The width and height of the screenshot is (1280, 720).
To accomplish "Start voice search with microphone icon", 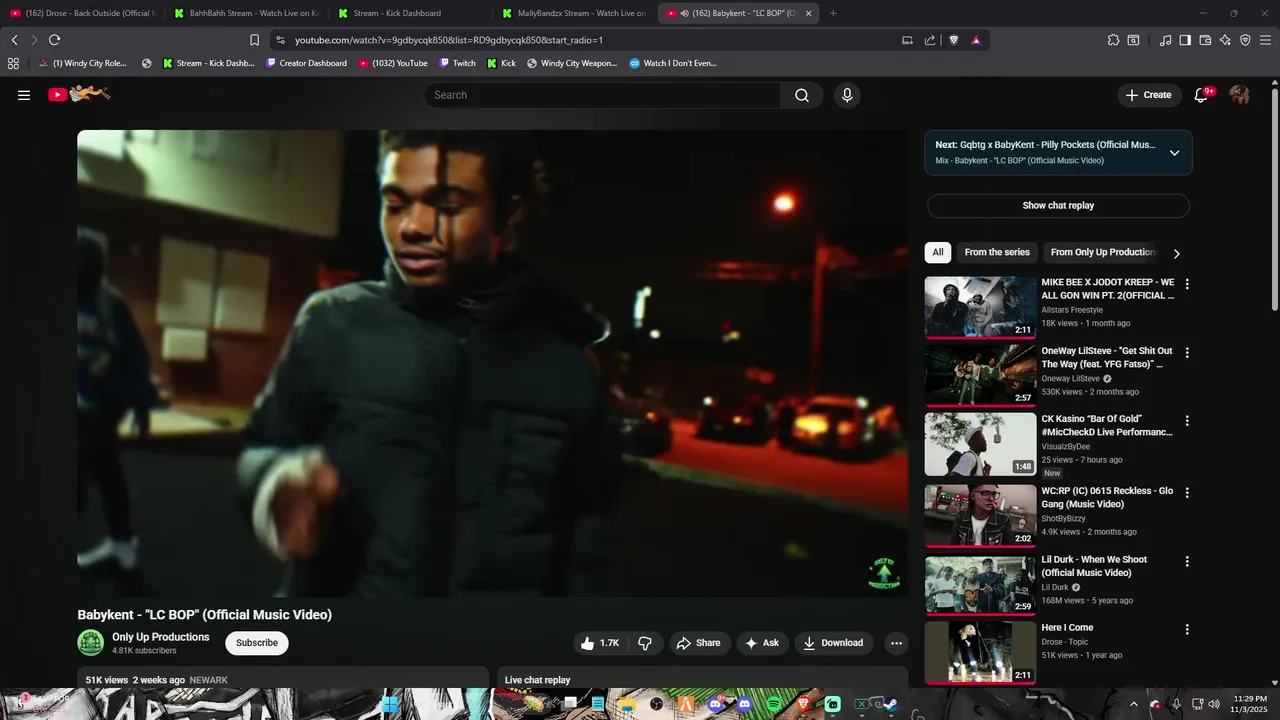I will [847, 95].
